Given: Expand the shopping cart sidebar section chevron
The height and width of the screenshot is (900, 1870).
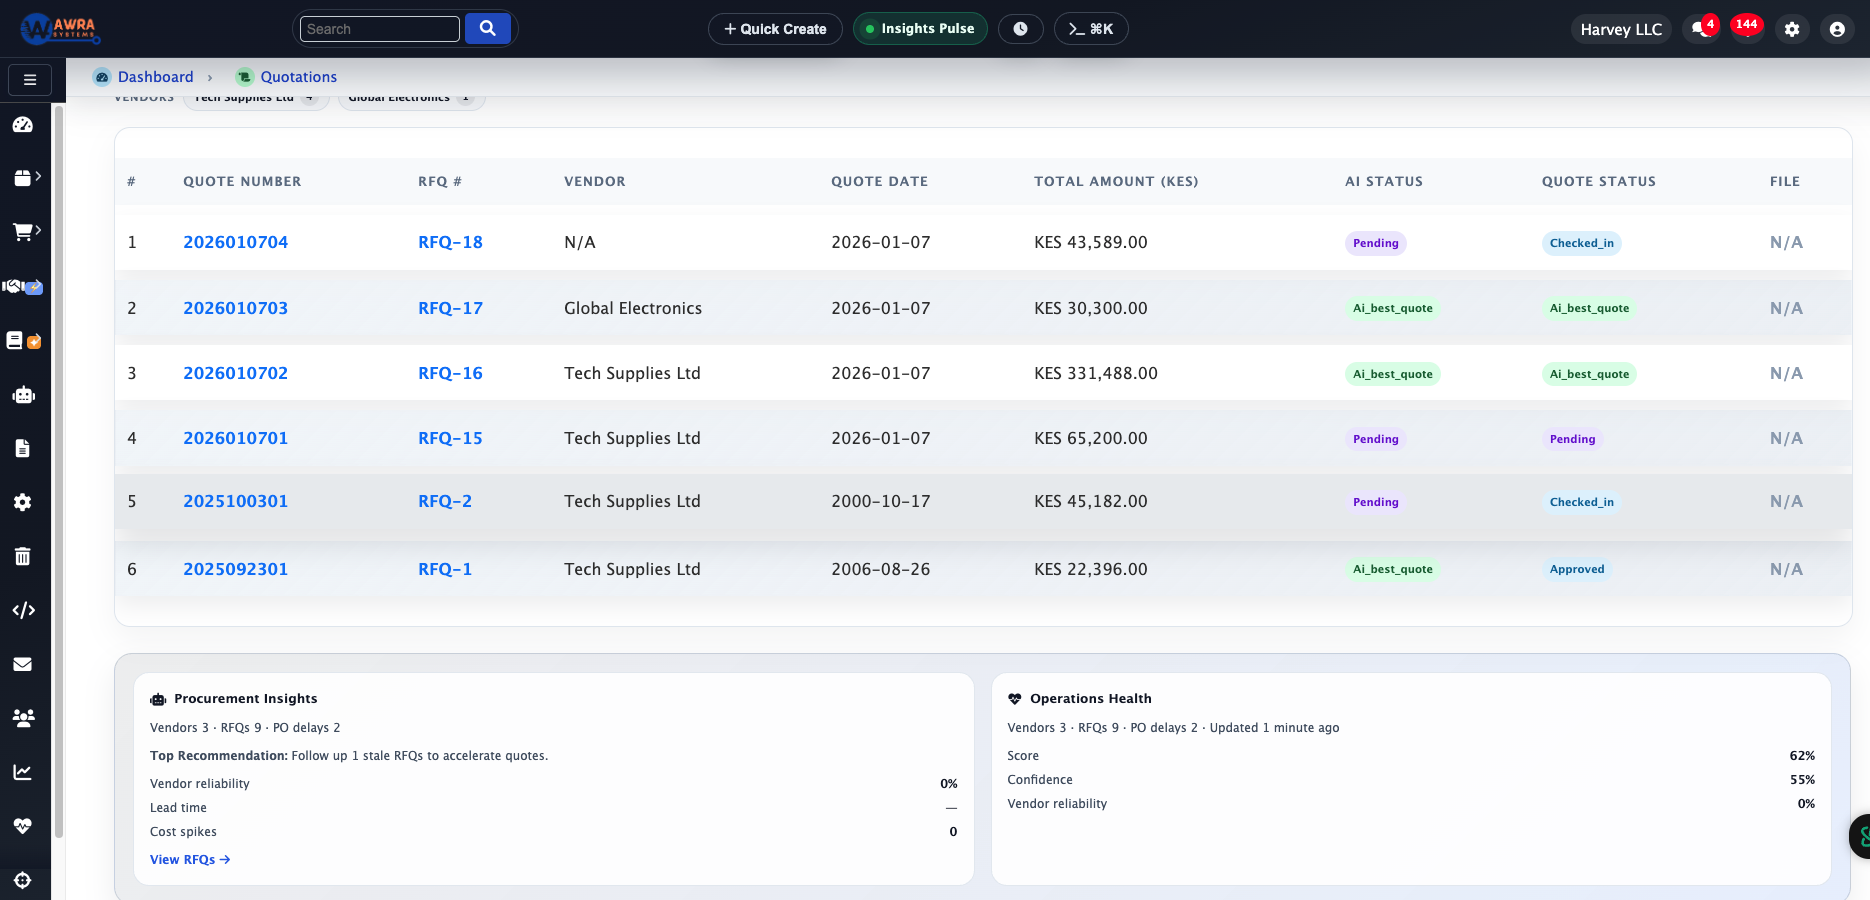Looking at the screenshot, I should click(x=37, y=229).
